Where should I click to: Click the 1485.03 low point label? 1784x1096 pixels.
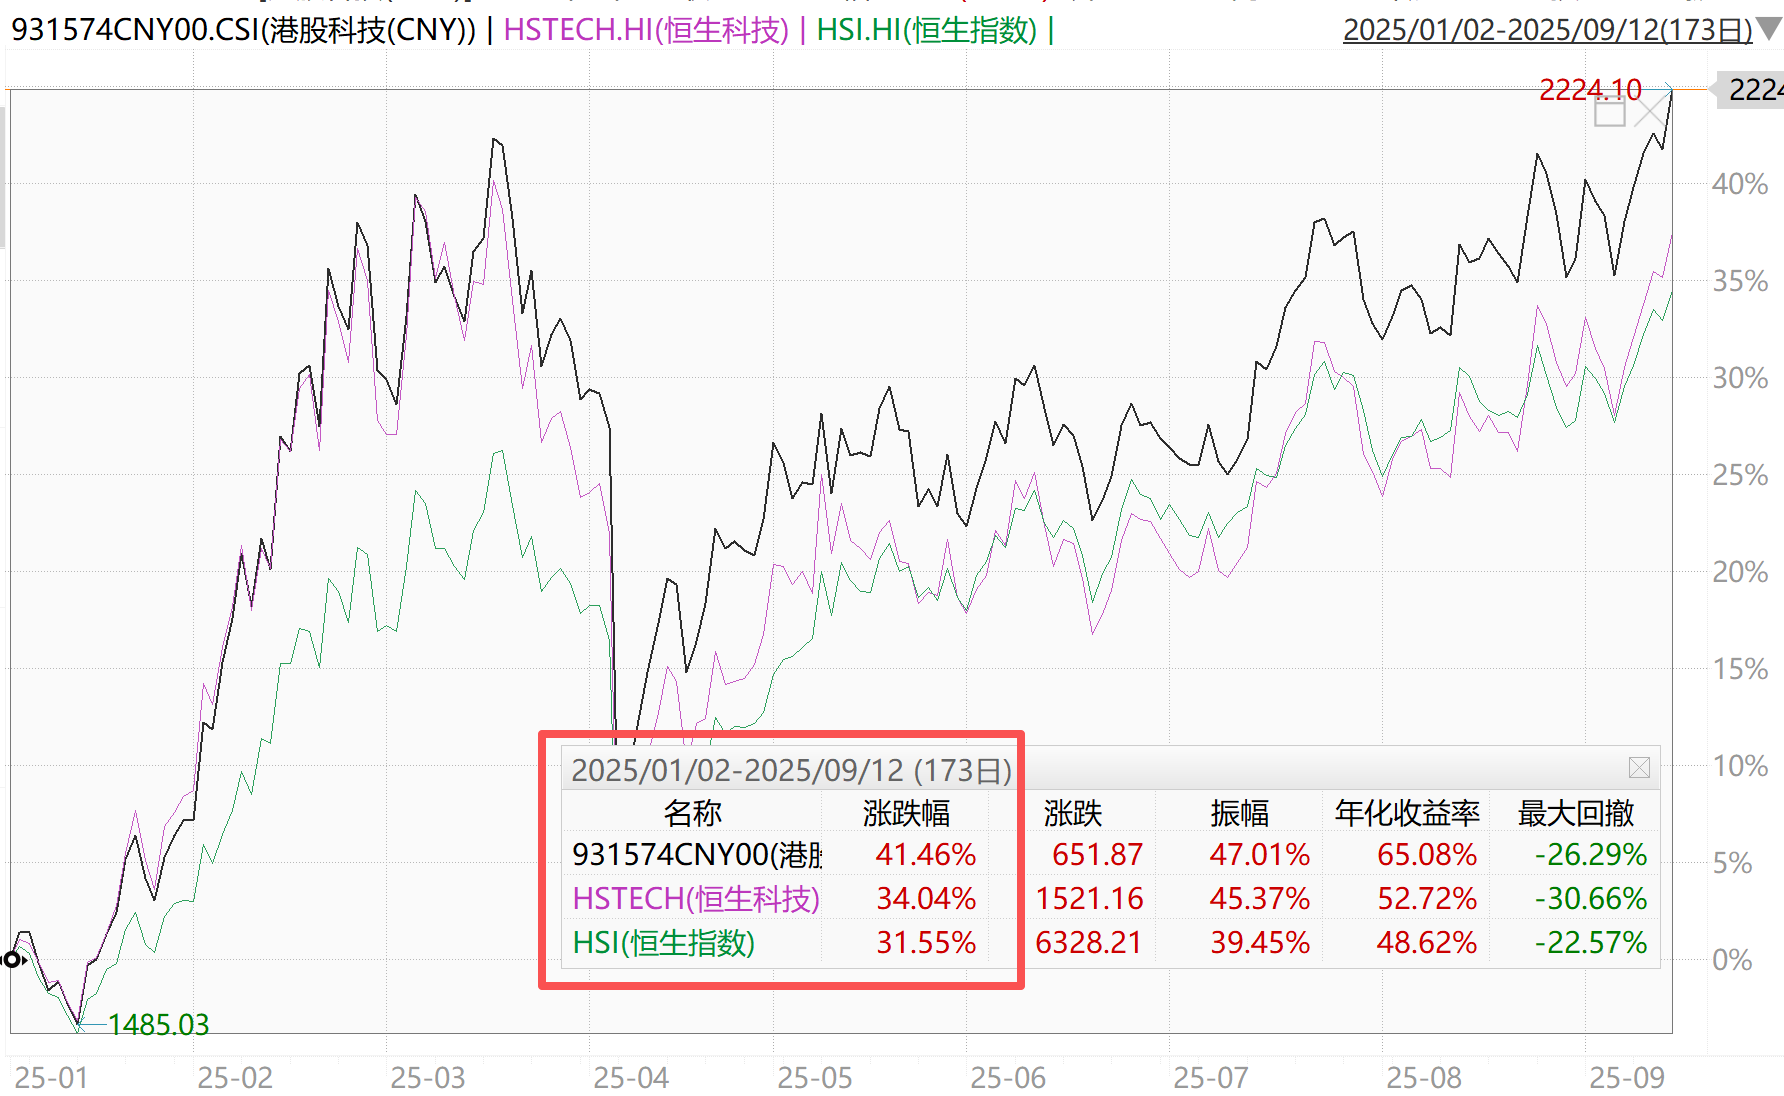coord(158,1024)
